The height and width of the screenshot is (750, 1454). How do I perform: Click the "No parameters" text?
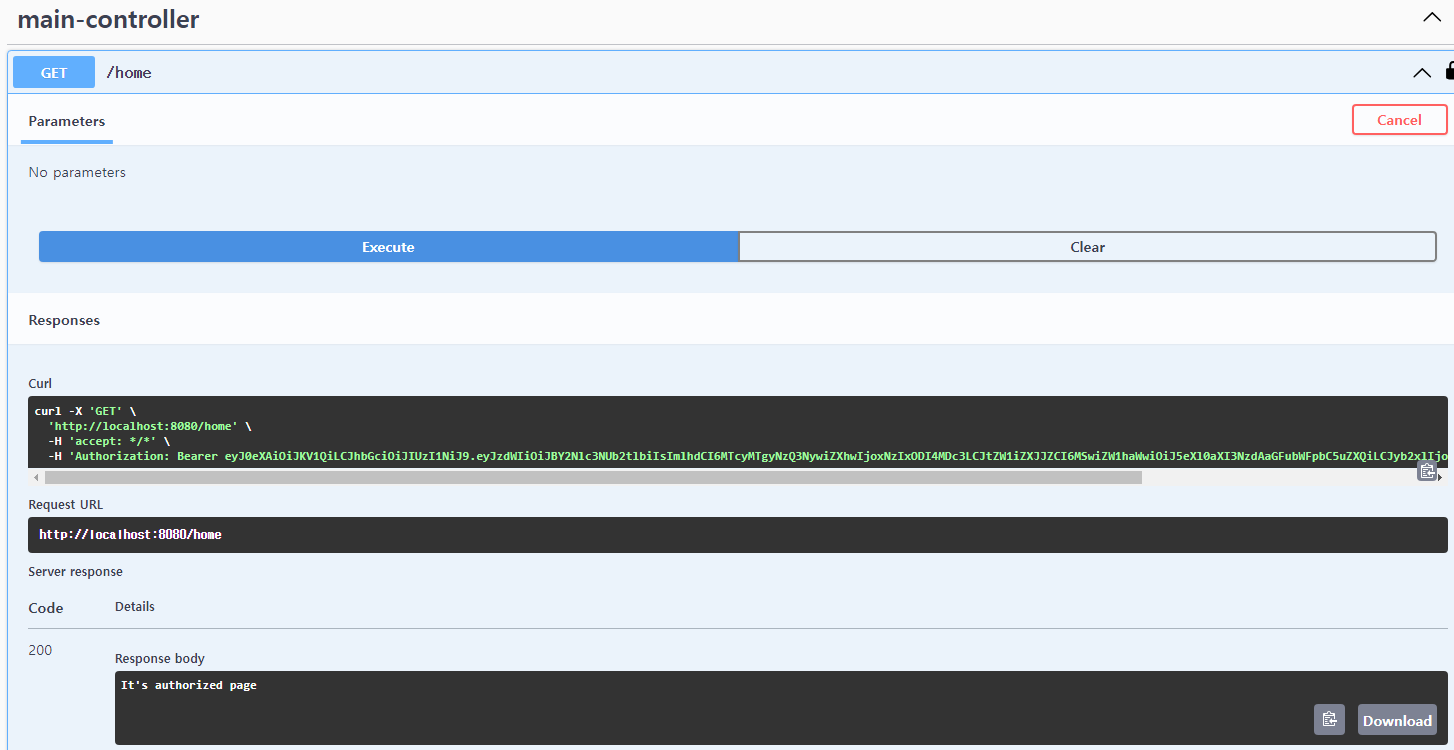tap(77, 172)
